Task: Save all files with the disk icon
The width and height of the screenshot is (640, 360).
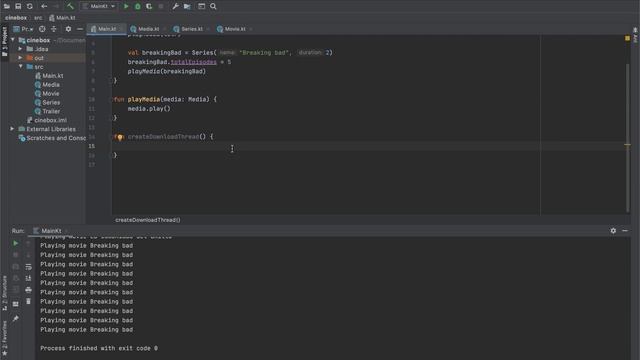Action: (18, 6)
